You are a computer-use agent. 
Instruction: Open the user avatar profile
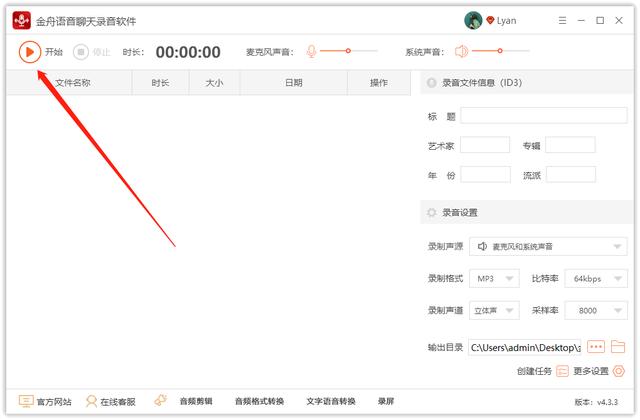(x=473, y=20)
